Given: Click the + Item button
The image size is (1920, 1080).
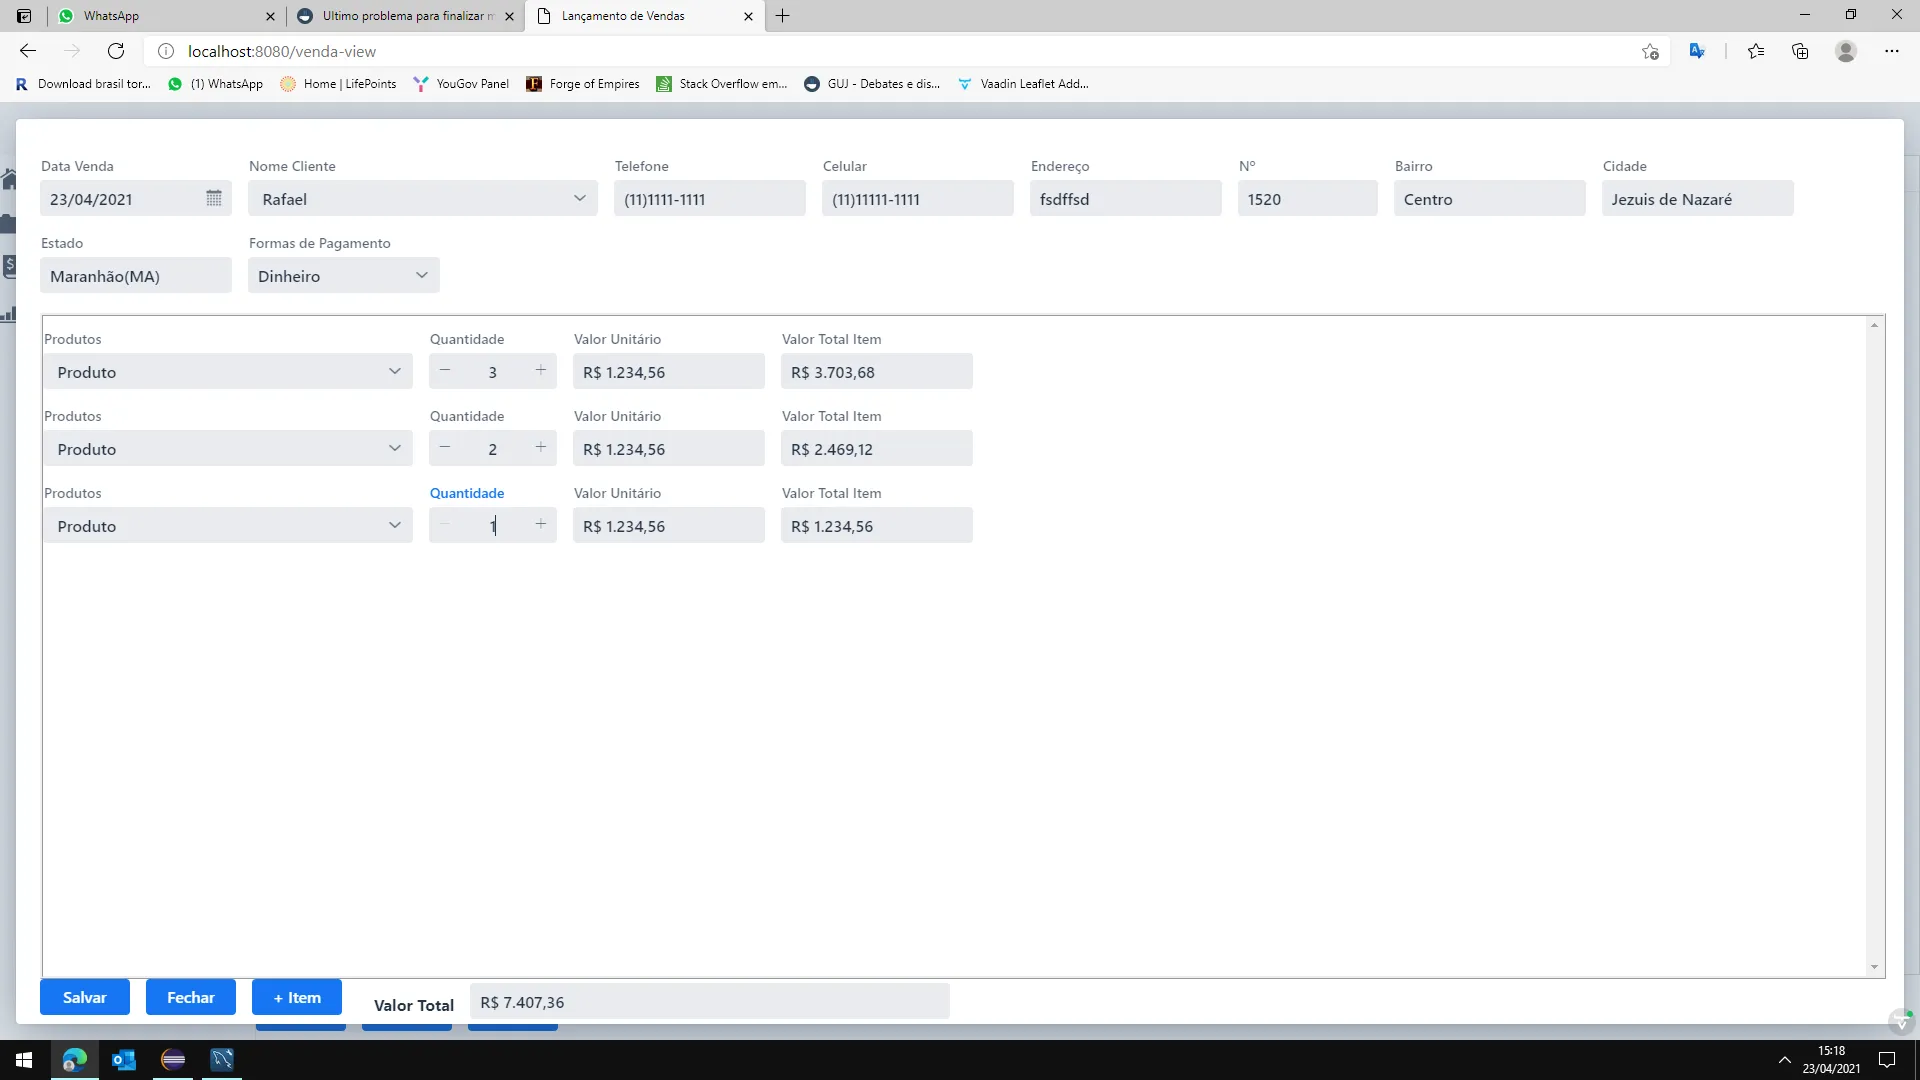Looking at the screenshot, I should pyautogui.click(x=297, y=997).
